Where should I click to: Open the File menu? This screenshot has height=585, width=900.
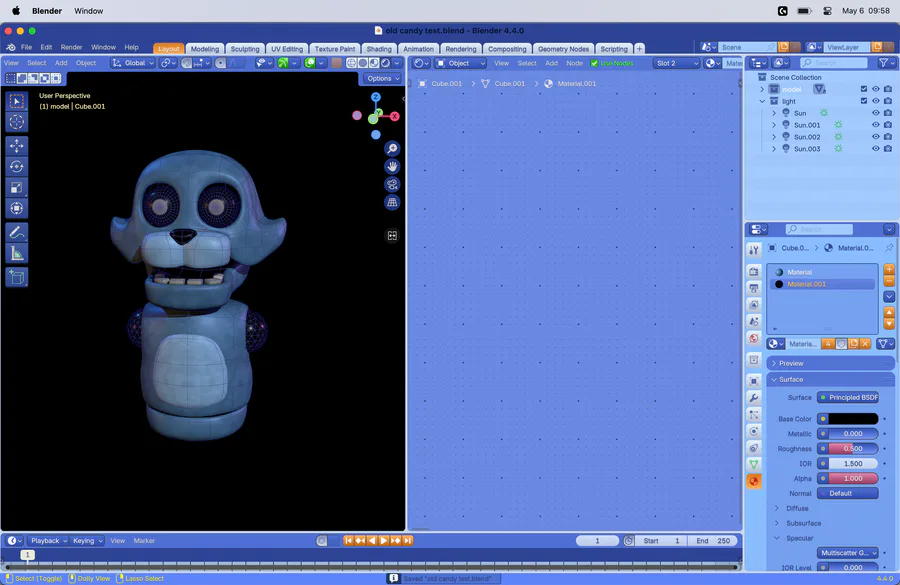click(26, 47)
